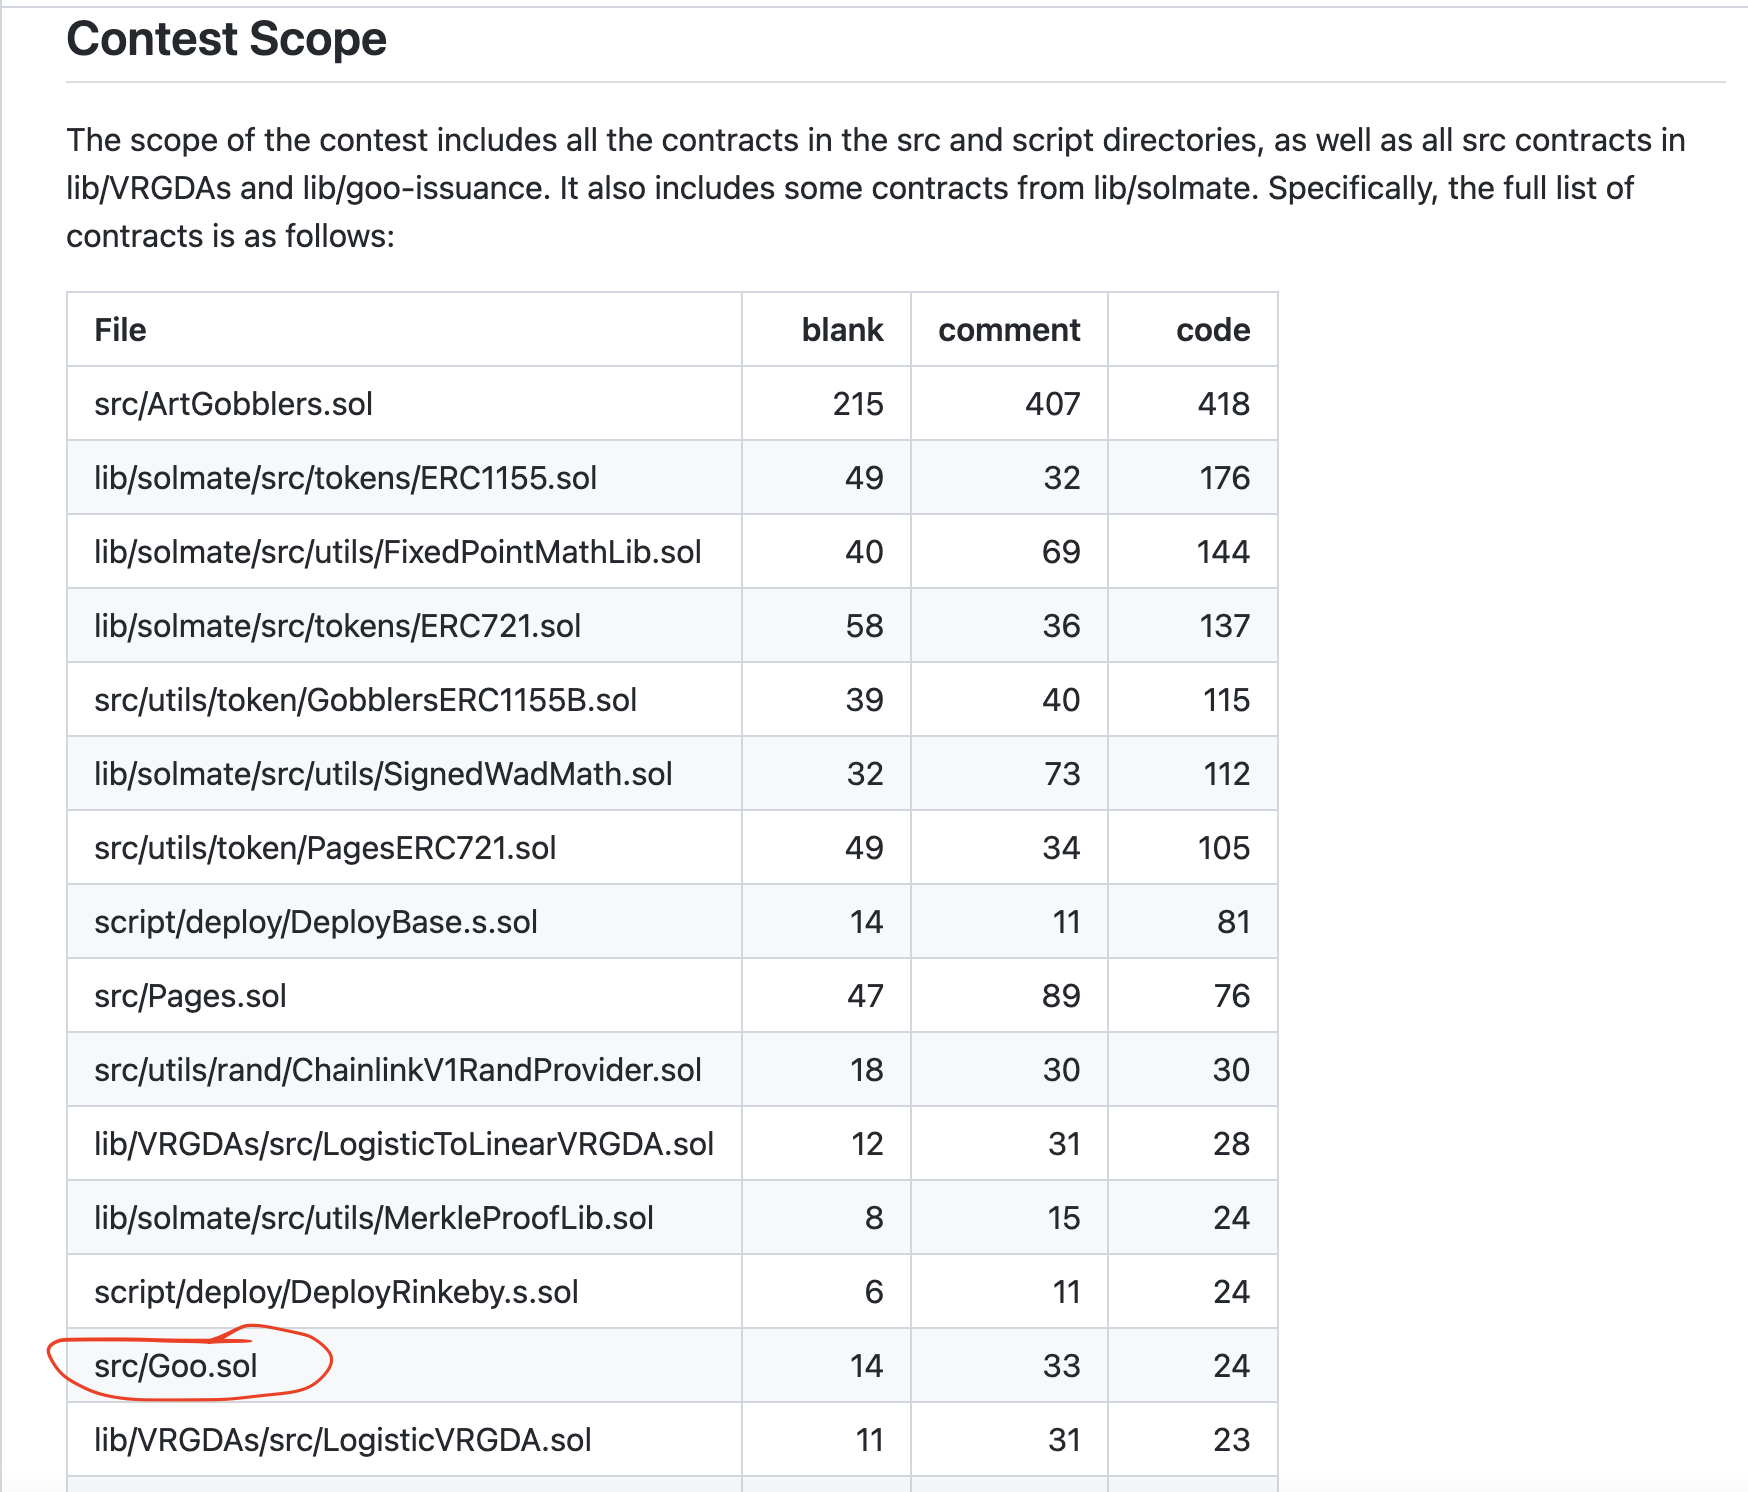Image resolution: width=1748 pixels, height=1492 pixels.
Task: Select src/utils/token/GobblersERC1155B.sol entry
Action: (366, 699)
